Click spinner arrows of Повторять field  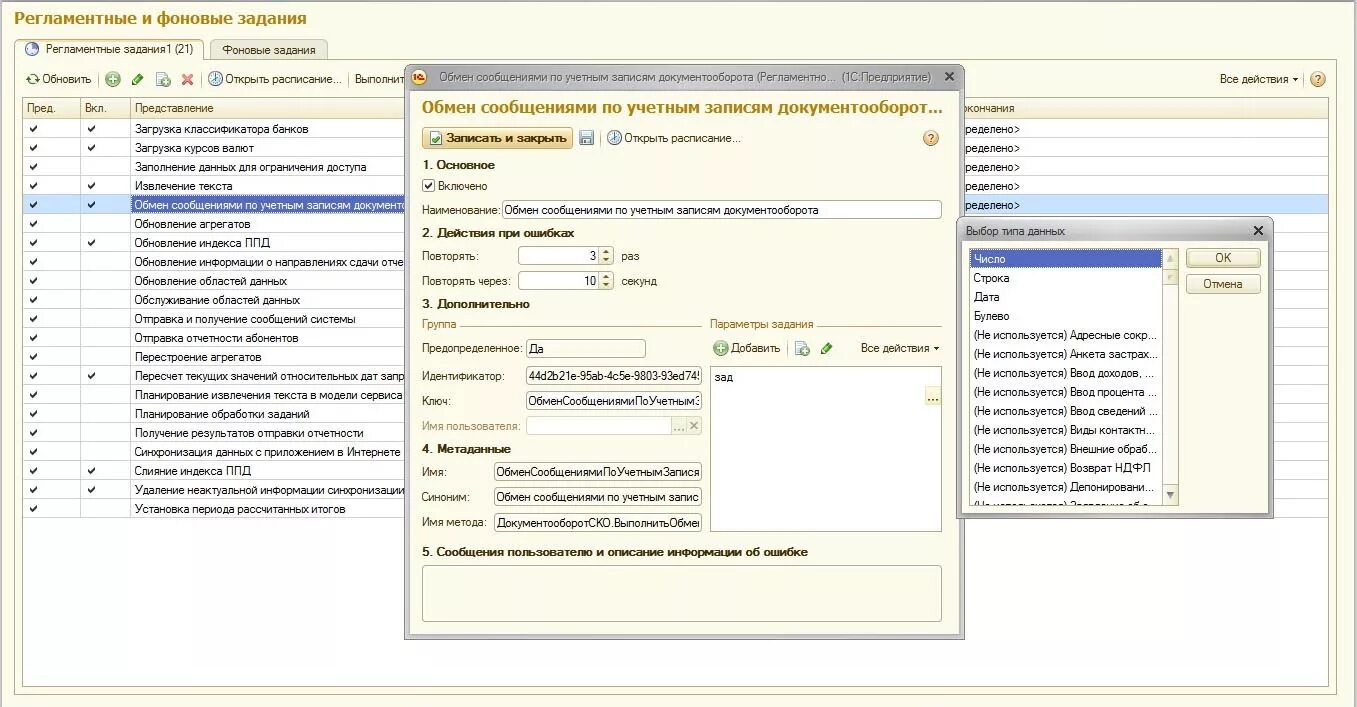[x=605, y=256]
